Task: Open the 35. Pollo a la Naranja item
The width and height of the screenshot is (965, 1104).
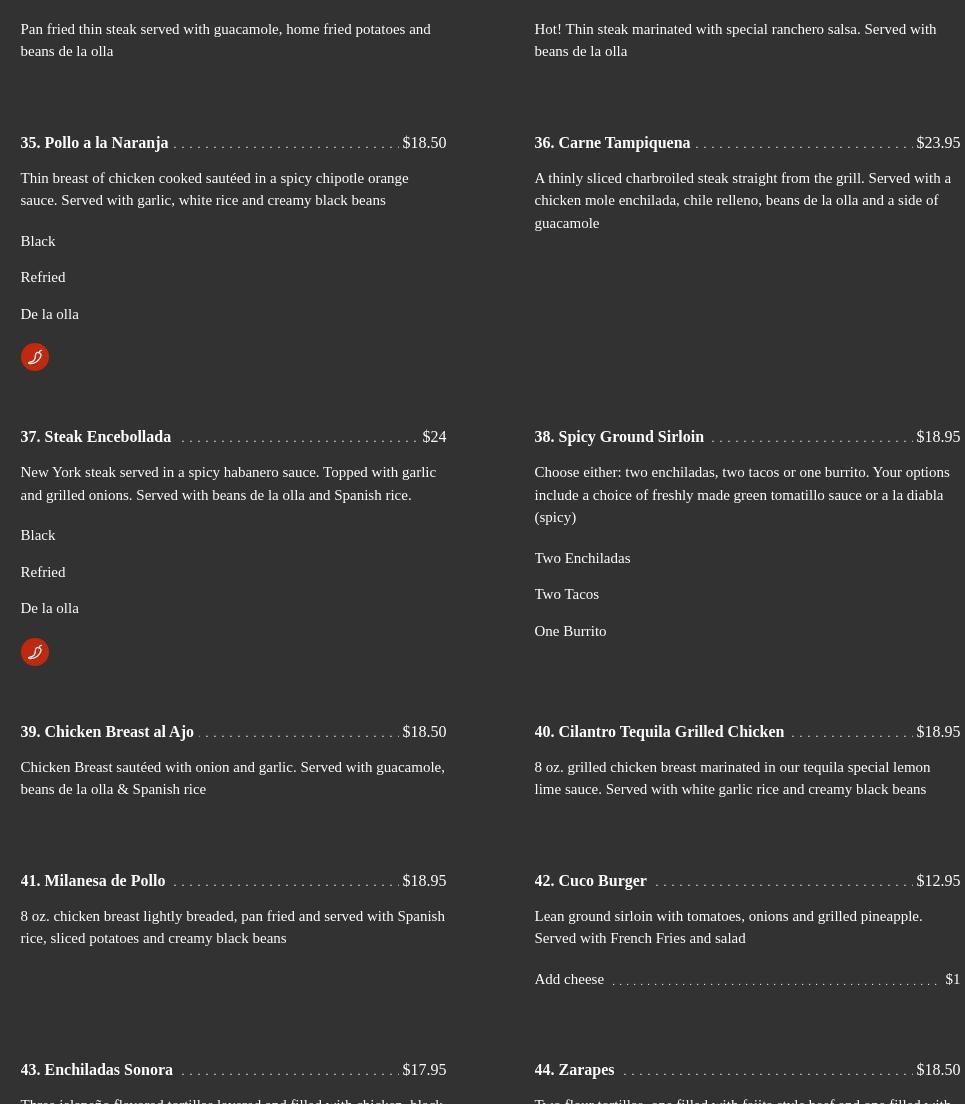Action: point(94,143)
